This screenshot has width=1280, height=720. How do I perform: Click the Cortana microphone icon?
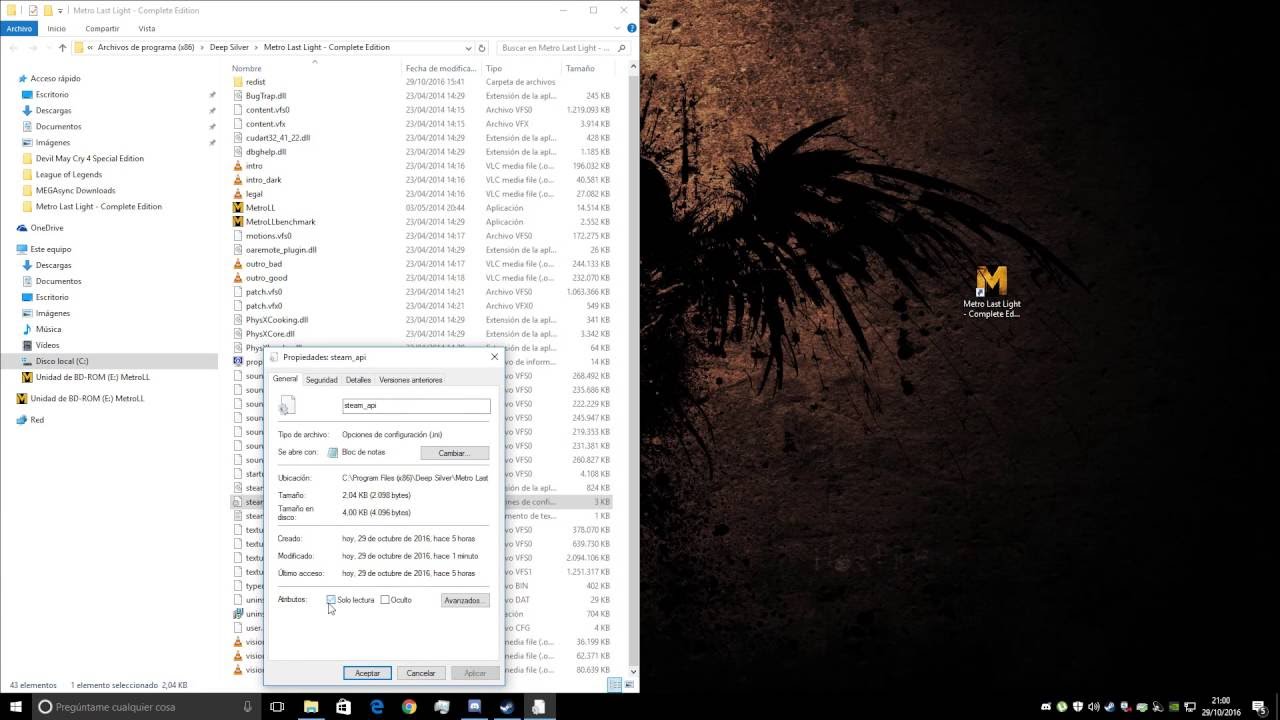coord(248,707)
